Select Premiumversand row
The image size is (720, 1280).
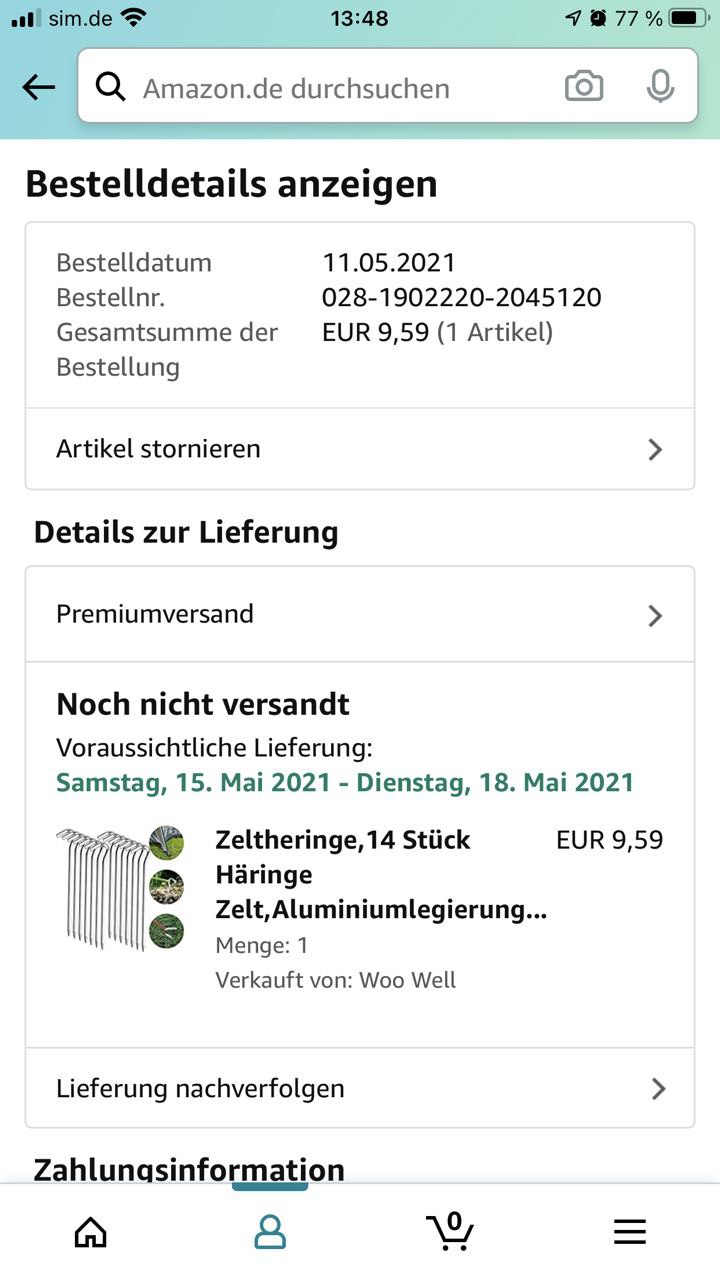360,614
